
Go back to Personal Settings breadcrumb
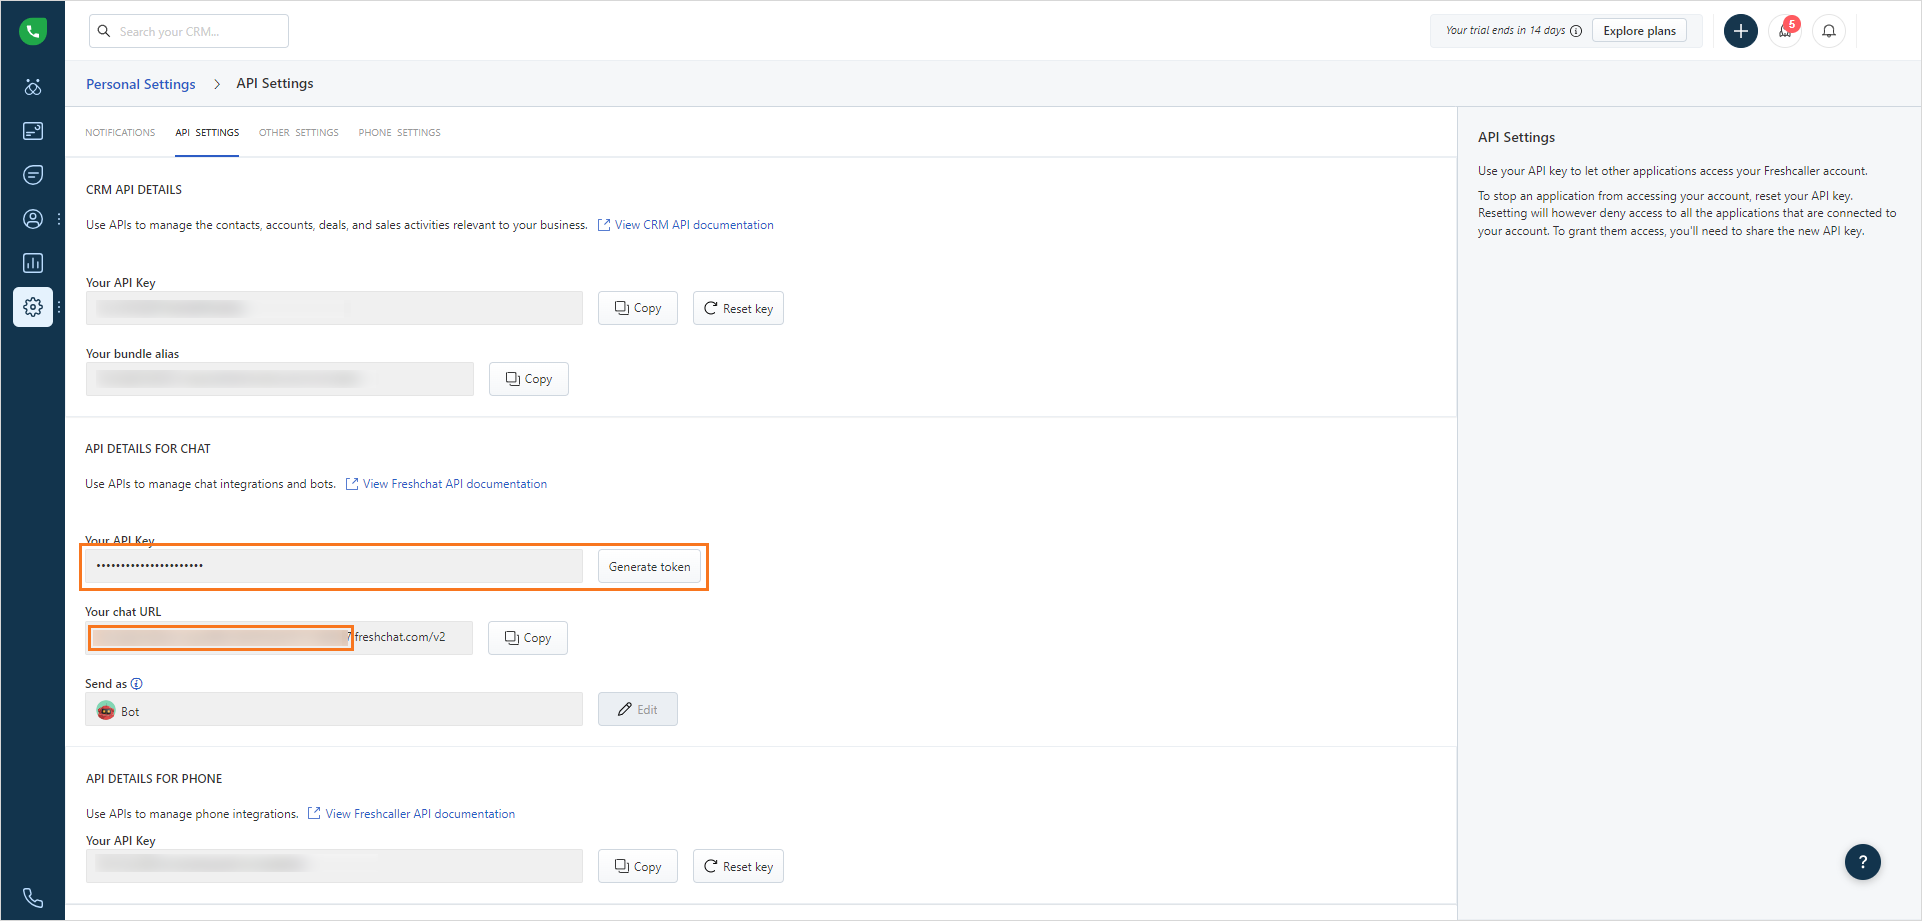click(141, 84)
